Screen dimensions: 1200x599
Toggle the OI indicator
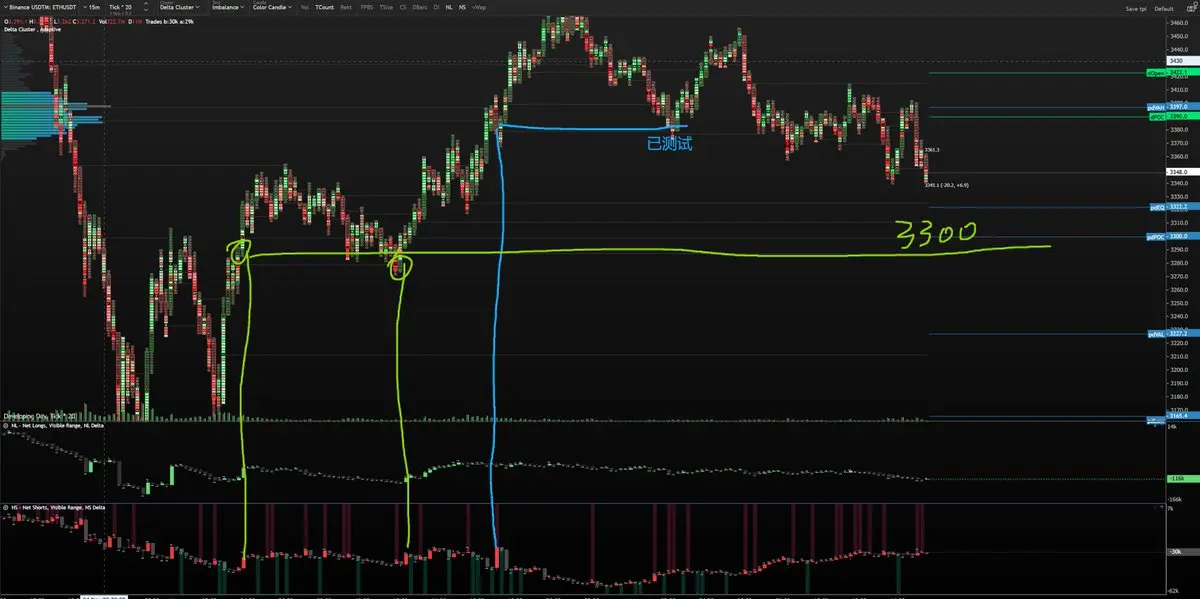[436, 7]
